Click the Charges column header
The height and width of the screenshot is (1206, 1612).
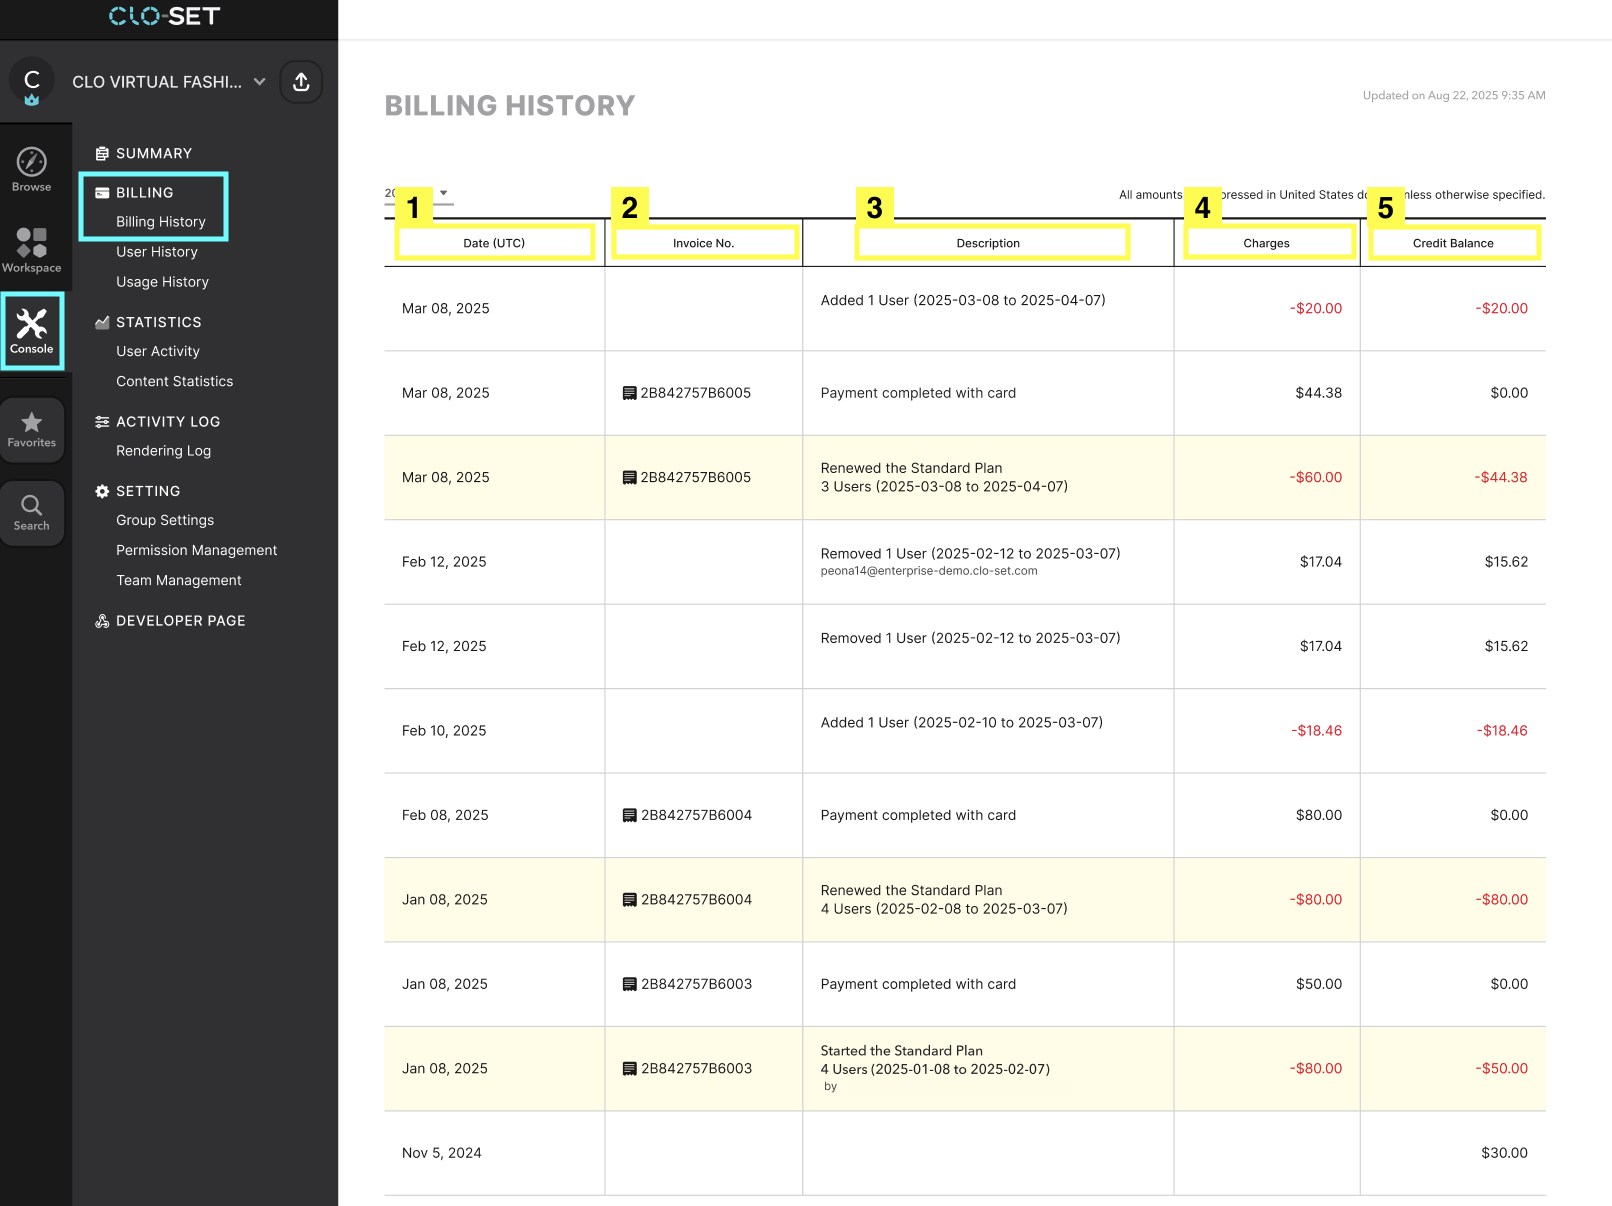(x=1266, y=243)
